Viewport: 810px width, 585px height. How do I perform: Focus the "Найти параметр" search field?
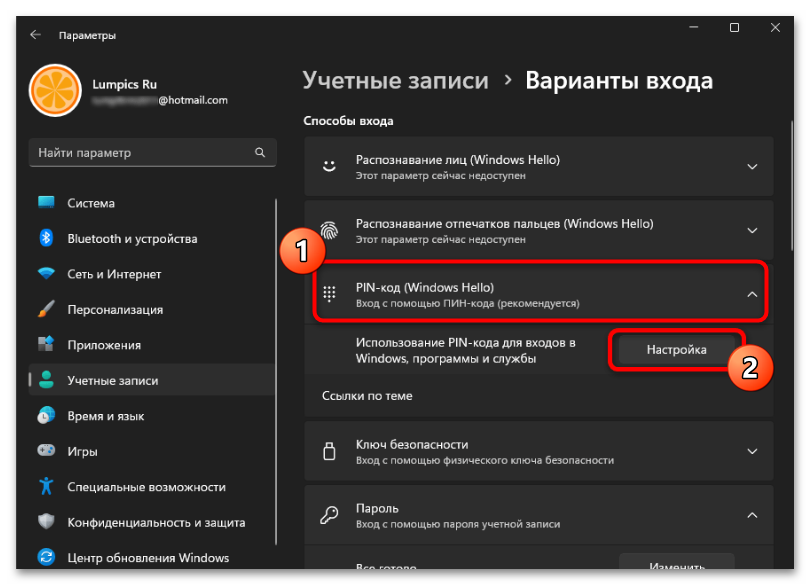click(152, 152)
